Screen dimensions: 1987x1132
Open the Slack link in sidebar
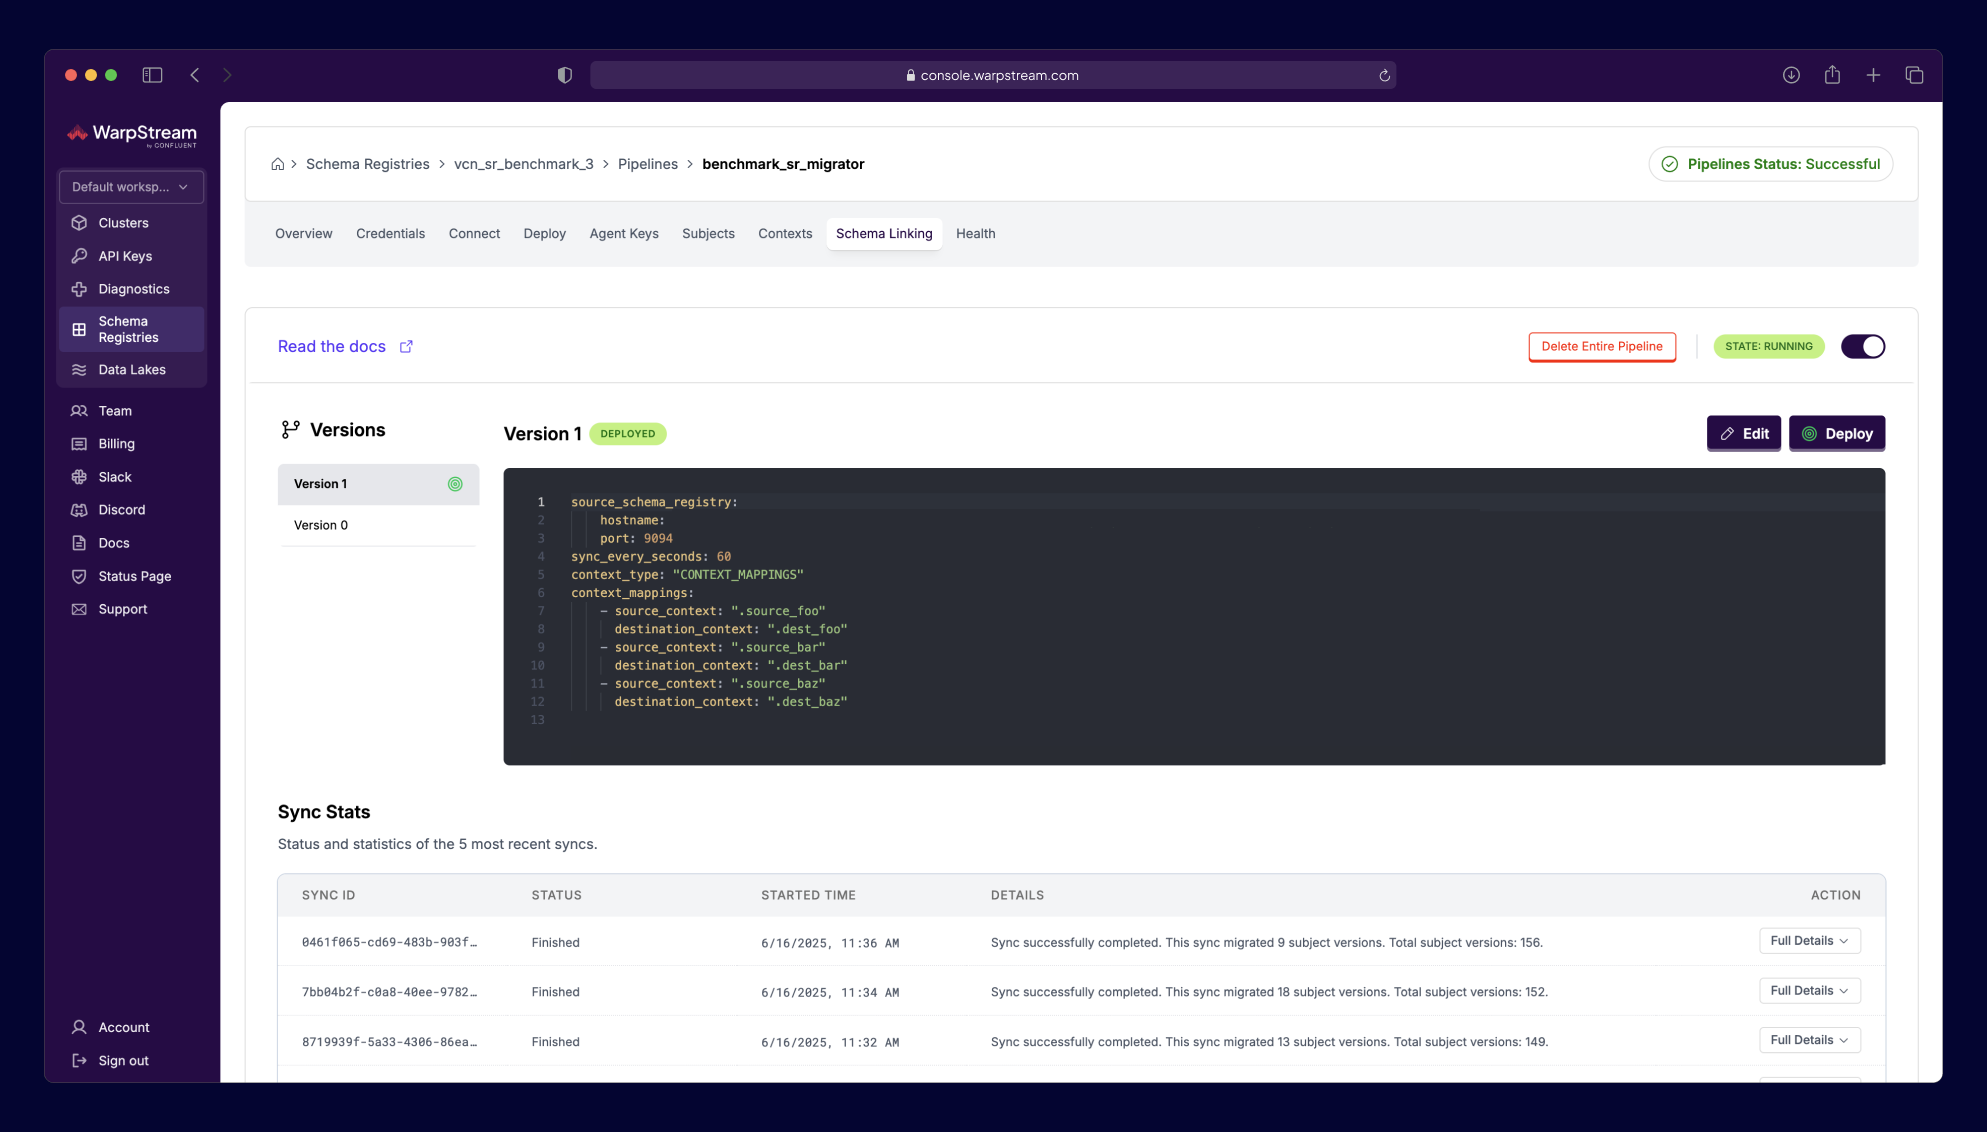(115, 477)
